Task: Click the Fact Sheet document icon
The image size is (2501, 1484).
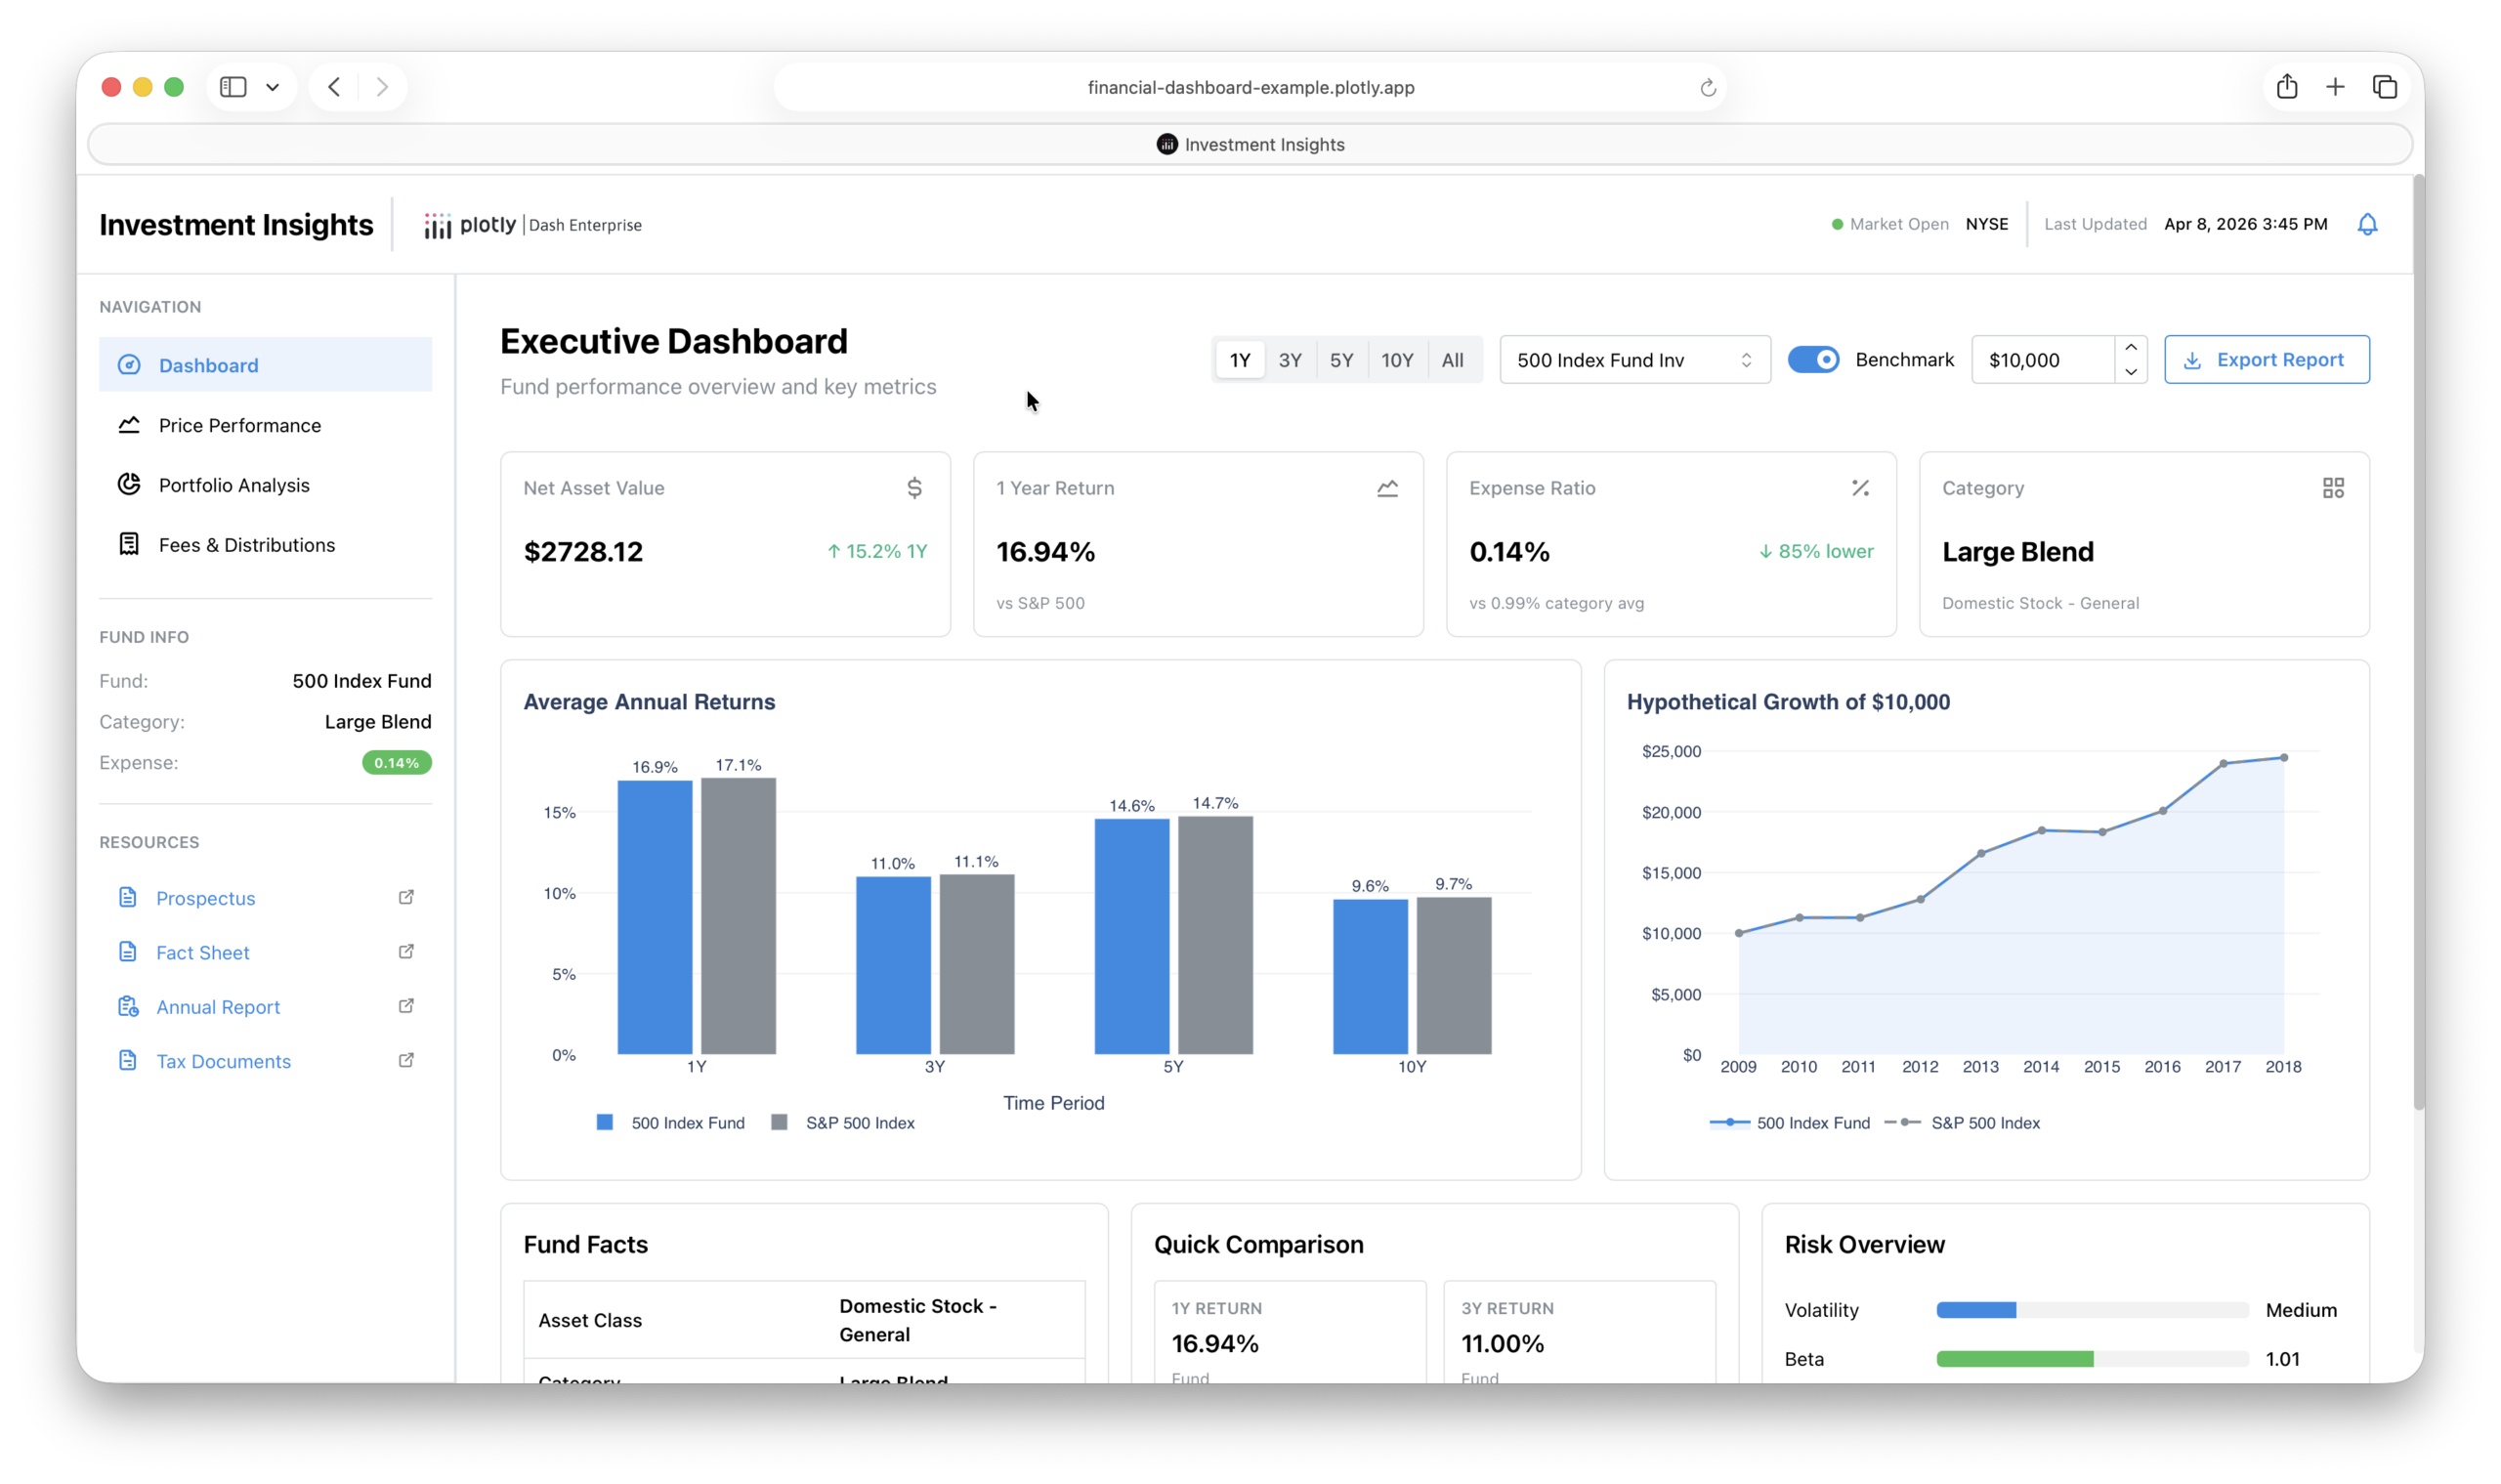Action: tap(127, 951)
